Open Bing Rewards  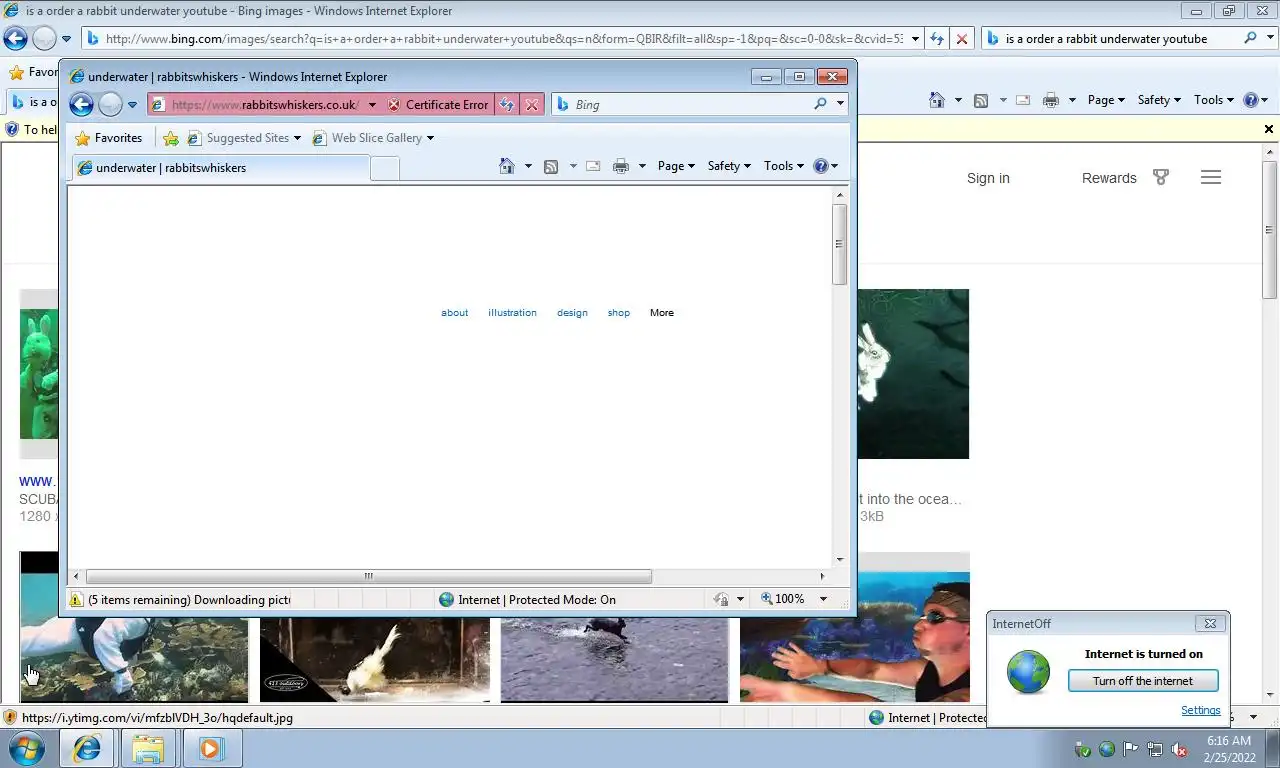(x=1125, y=178)
